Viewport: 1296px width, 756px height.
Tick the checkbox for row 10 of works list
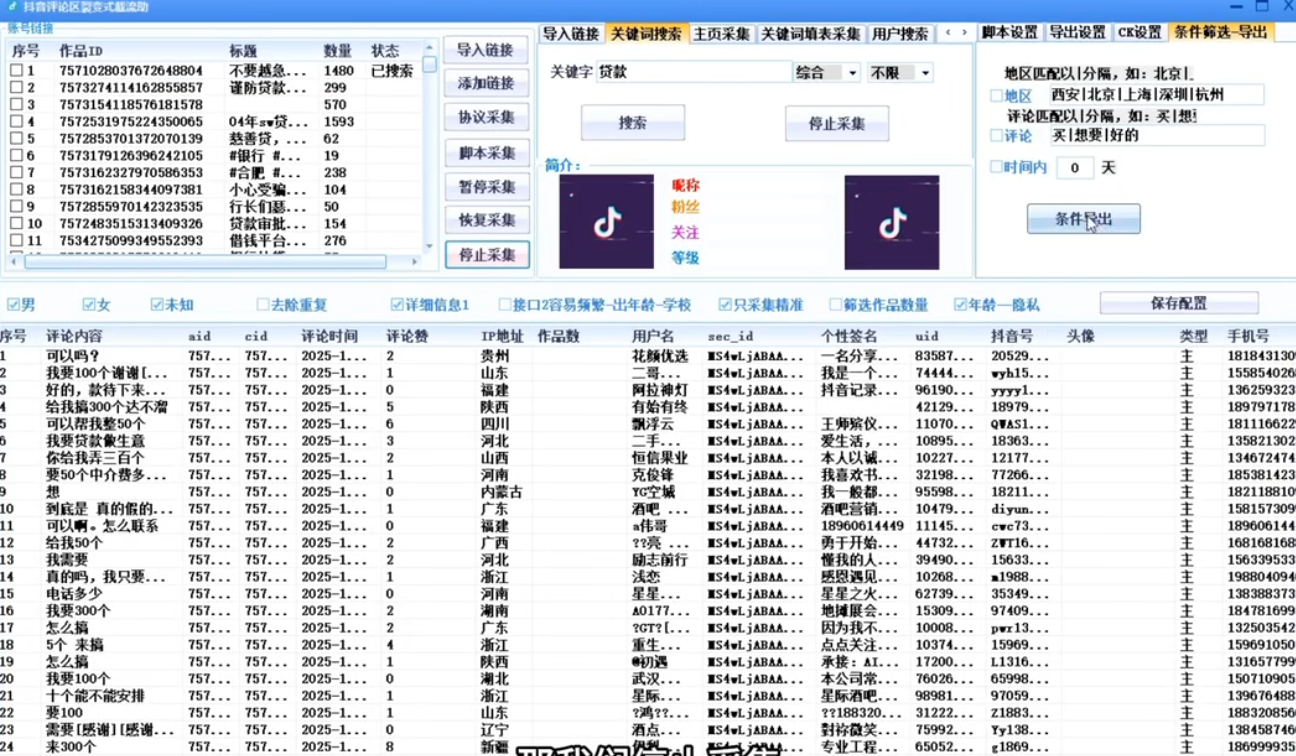click(x=16, y=224)
